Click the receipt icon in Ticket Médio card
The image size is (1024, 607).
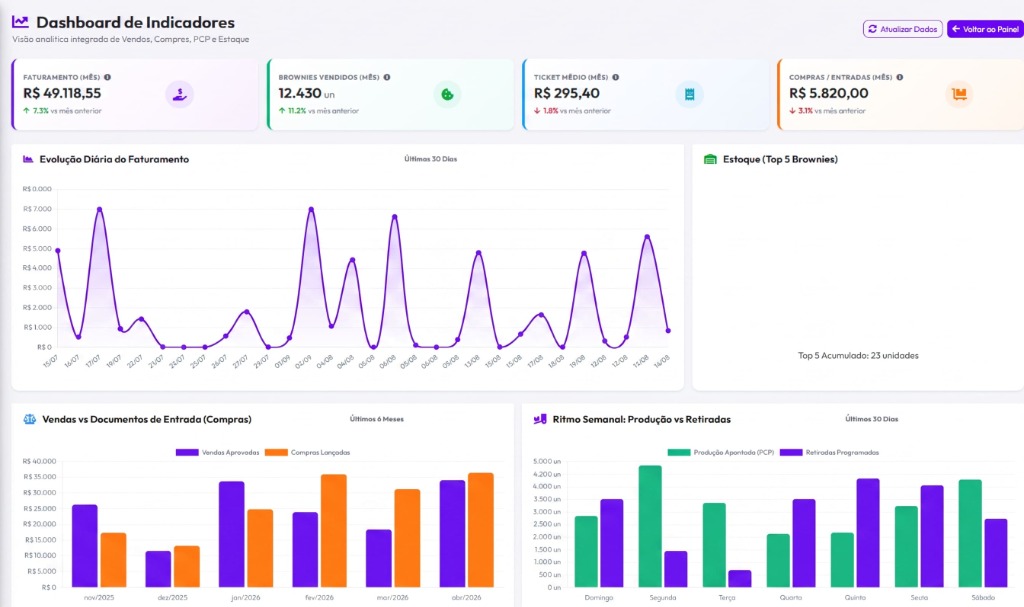pyautogui.click(x=690, y=95)
